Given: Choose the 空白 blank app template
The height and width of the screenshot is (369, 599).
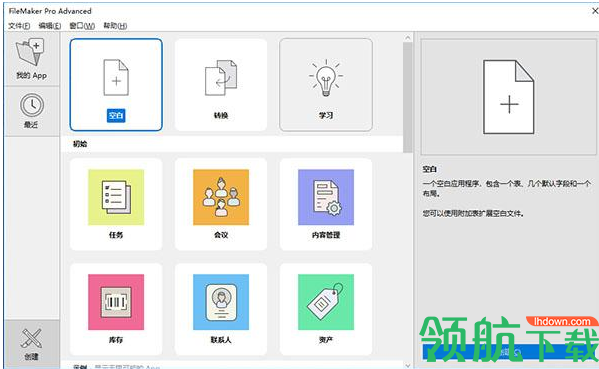Looking at the screenshot, I should (116, 84).
